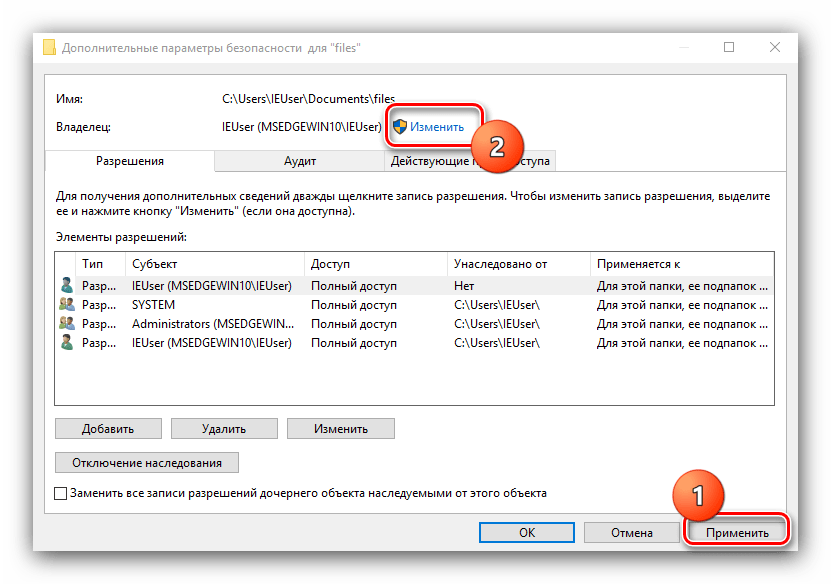
Task: Click the Отключение наследования button
Action: pyautogui.click(x=146, y=463)
